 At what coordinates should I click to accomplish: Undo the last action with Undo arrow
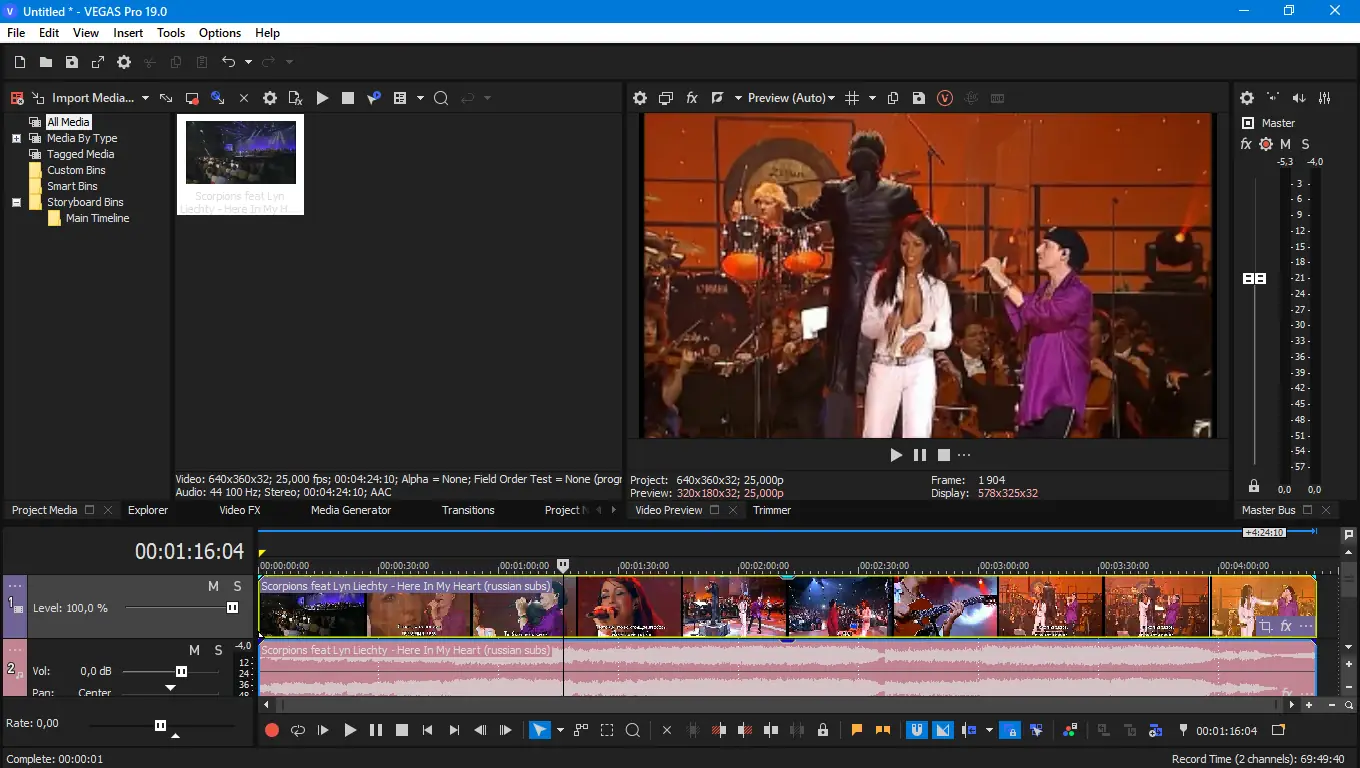tap(229, 62)
